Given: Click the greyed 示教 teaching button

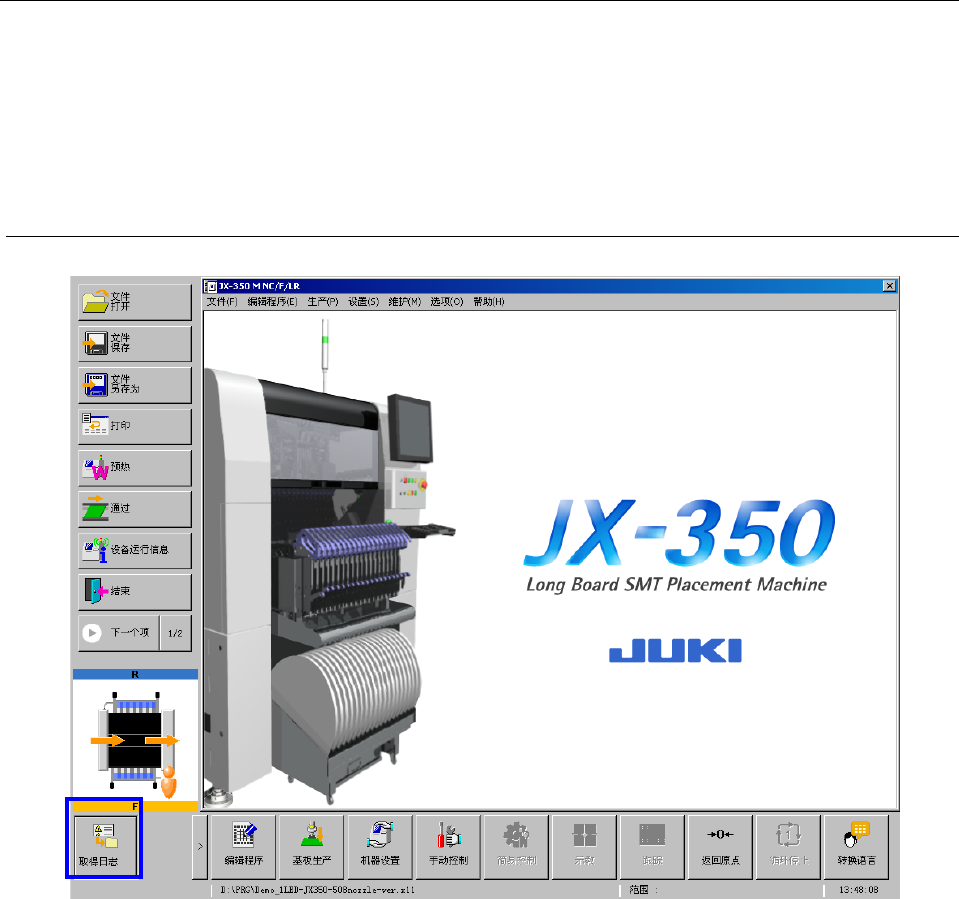Looking at the screenshot, I should (585, 846).
